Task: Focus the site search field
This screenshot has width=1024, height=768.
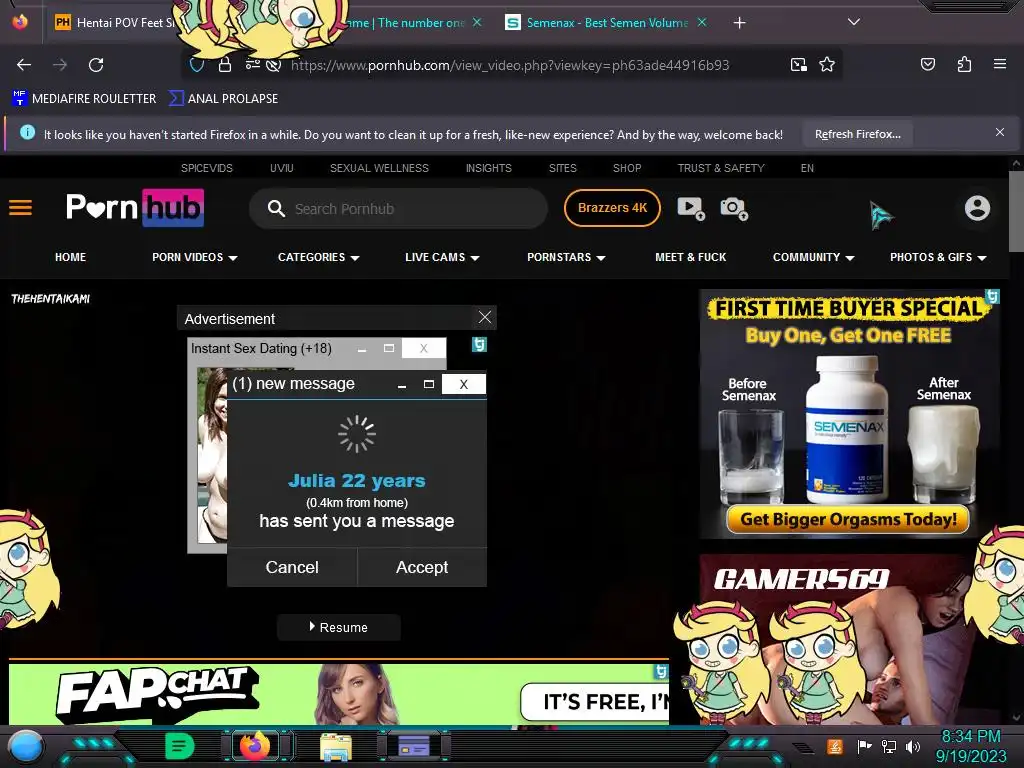Action: 398,209
